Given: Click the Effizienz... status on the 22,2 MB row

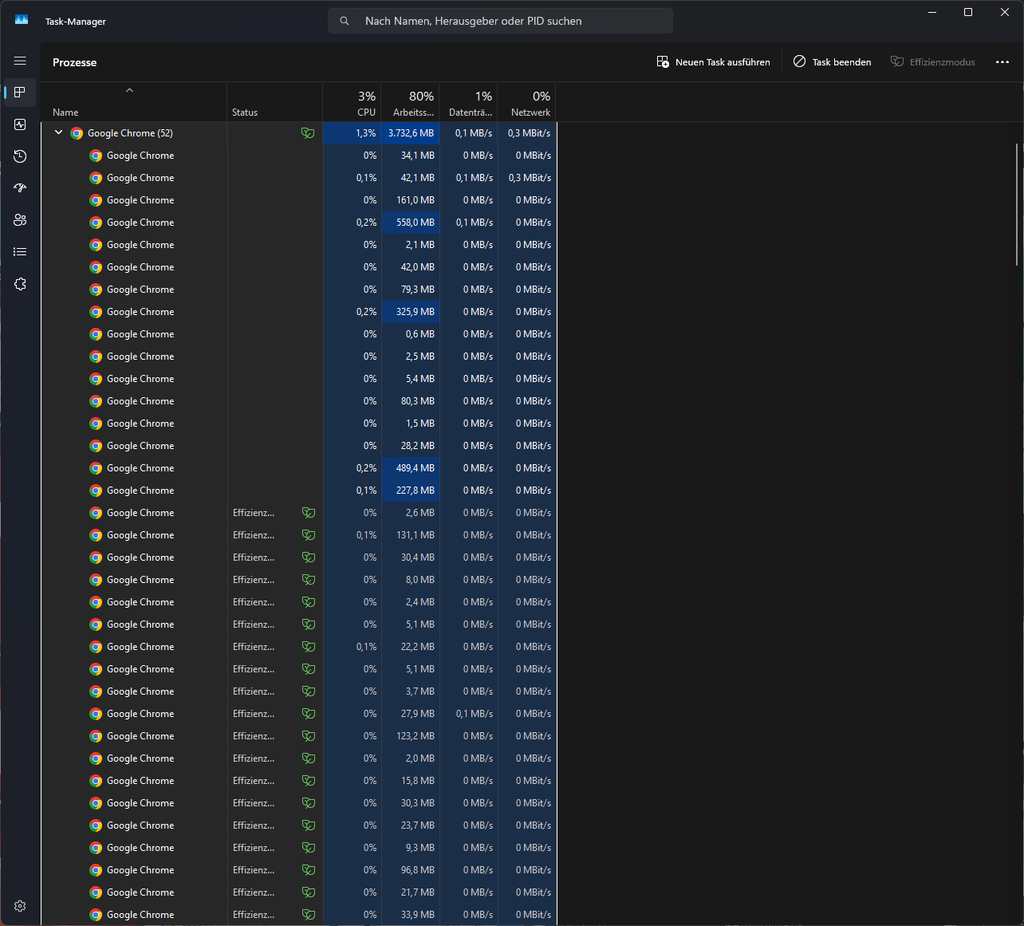Looking at the screenshot, I should pyautogui.click(x=253, y=647).
